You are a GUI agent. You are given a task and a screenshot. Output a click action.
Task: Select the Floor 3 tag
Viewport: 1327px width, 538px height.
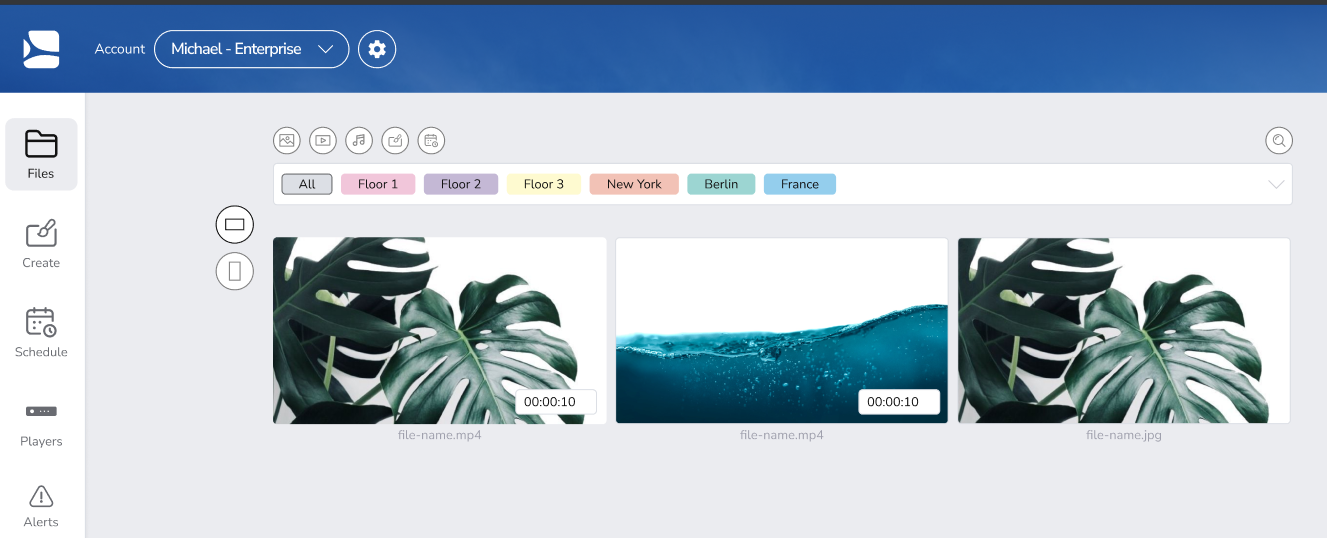click(544, 184)
